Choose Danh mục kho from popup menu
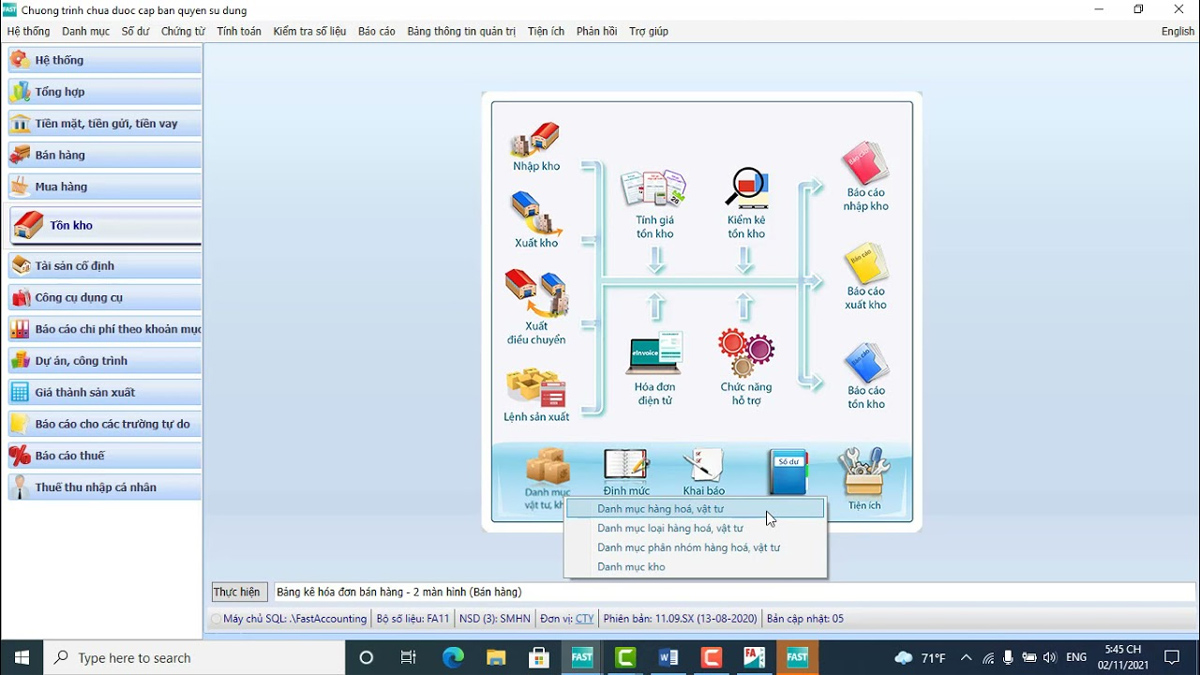 pyautogui.click(x=631, y=567)
